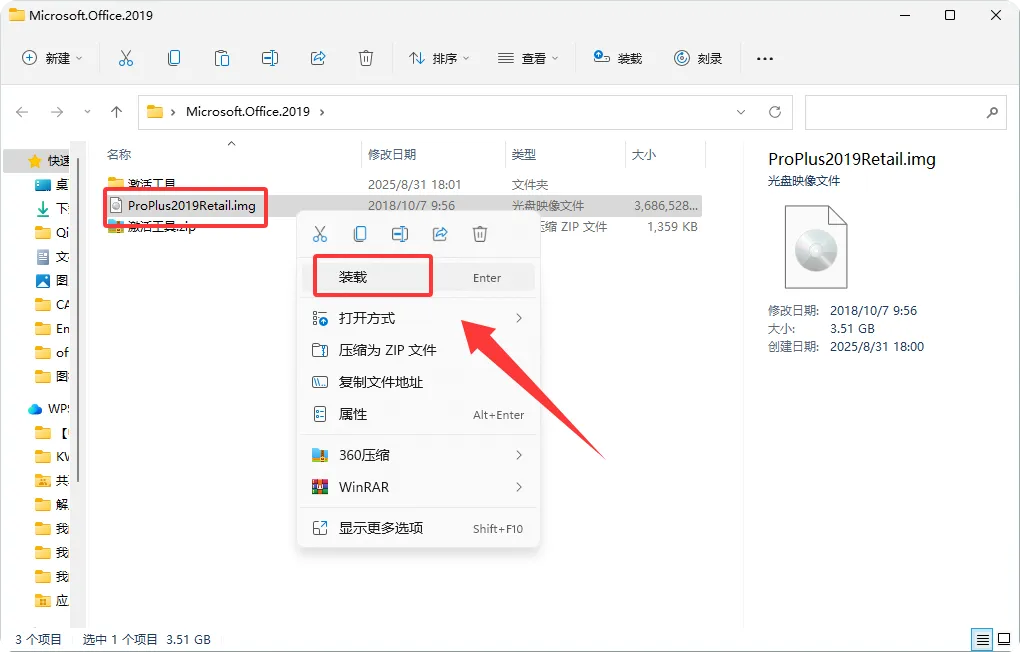
Task: Open recent locations chevron dropdown
Action: pos(87,112)
